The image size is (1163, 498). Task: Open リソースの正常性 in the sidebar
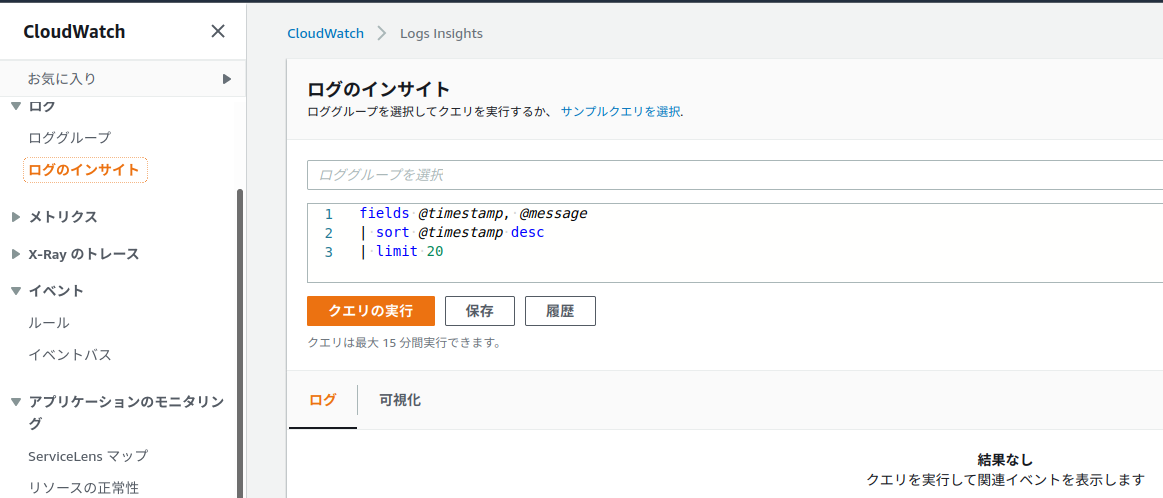pos(83,488)
